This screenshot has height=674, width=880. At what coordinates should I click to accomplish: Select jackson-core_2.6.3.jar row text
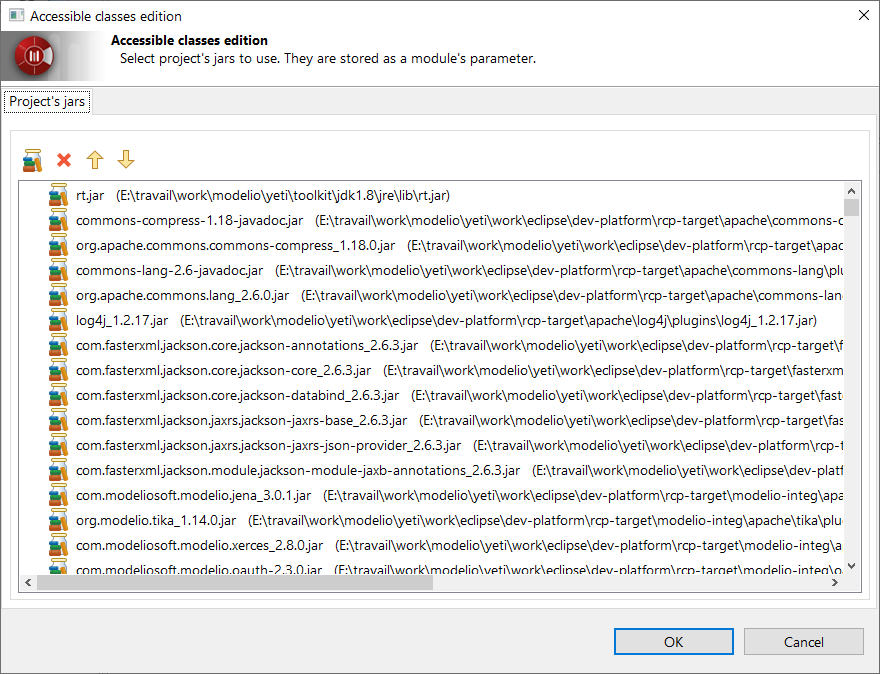(x=459, y=370)
